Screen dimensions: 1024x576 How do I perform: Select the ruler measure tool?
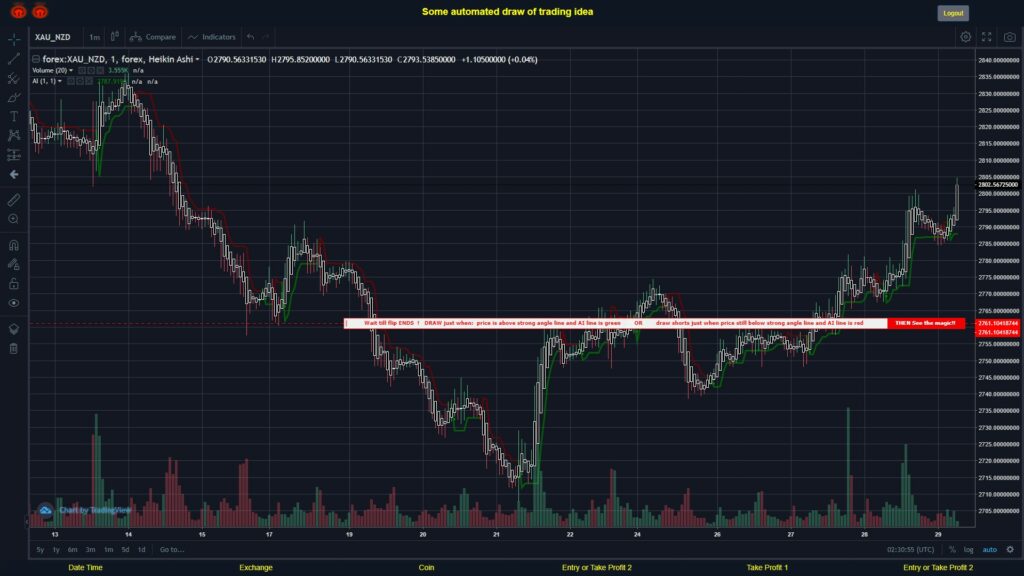click(x=14, y=200)
